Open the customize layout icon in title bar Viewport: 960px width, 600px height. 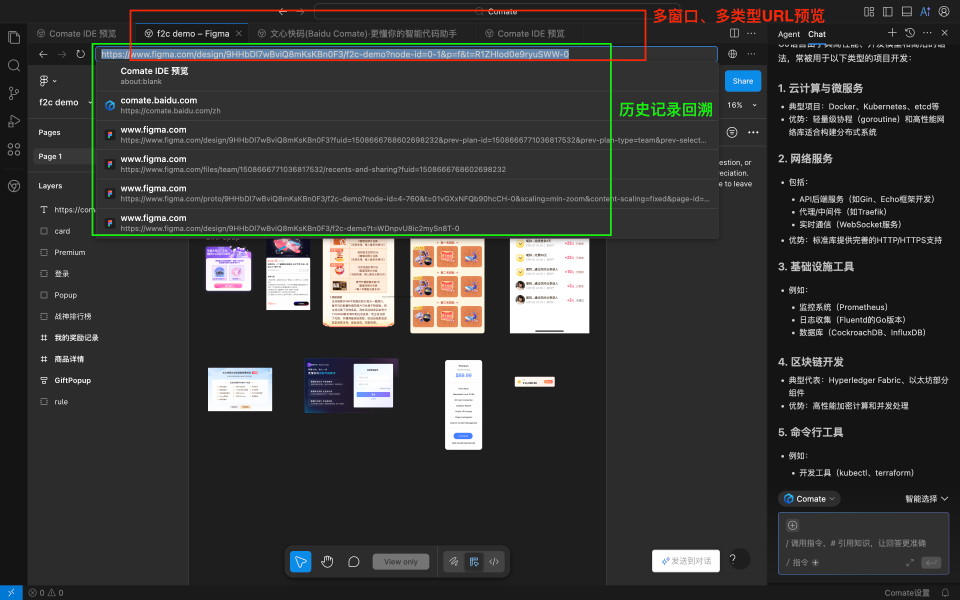[869, 12]
